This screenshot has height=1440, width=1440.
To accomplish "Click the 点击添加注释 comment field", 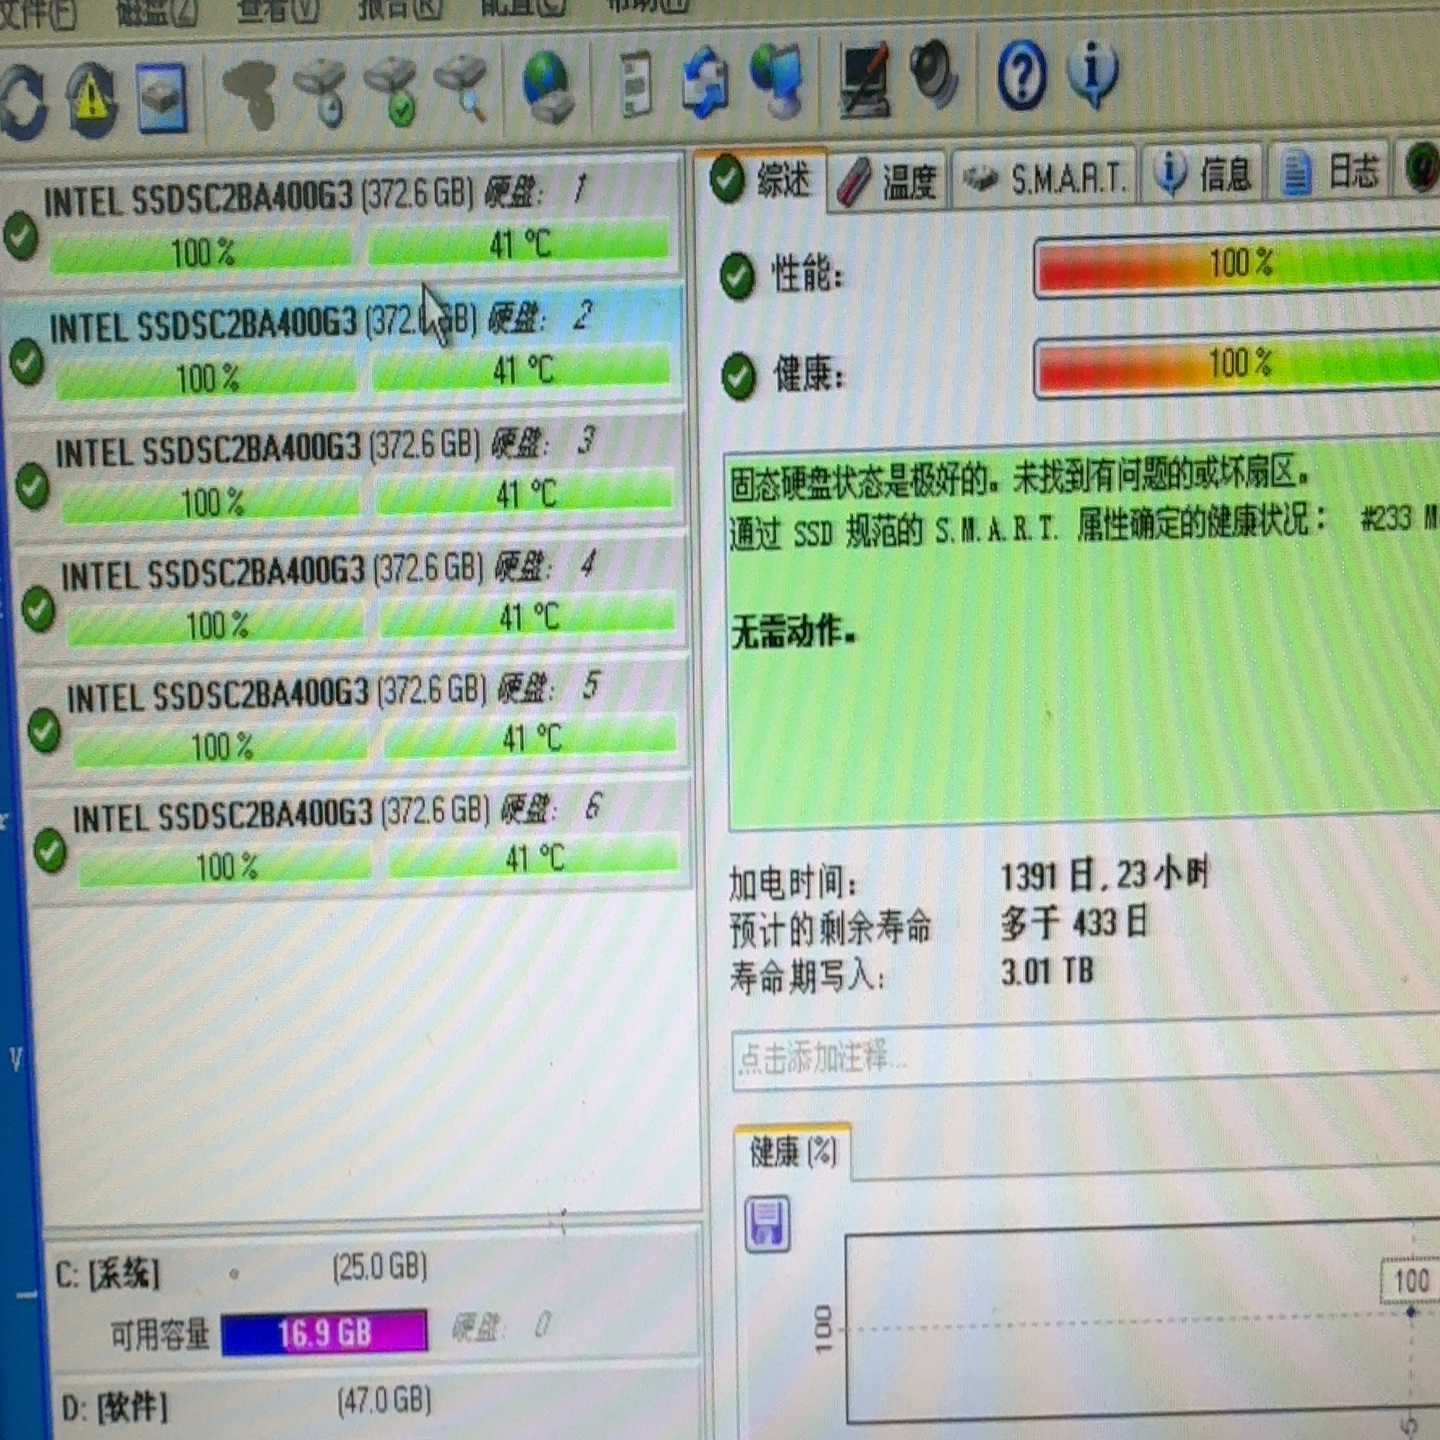I will (1086, 1054).
